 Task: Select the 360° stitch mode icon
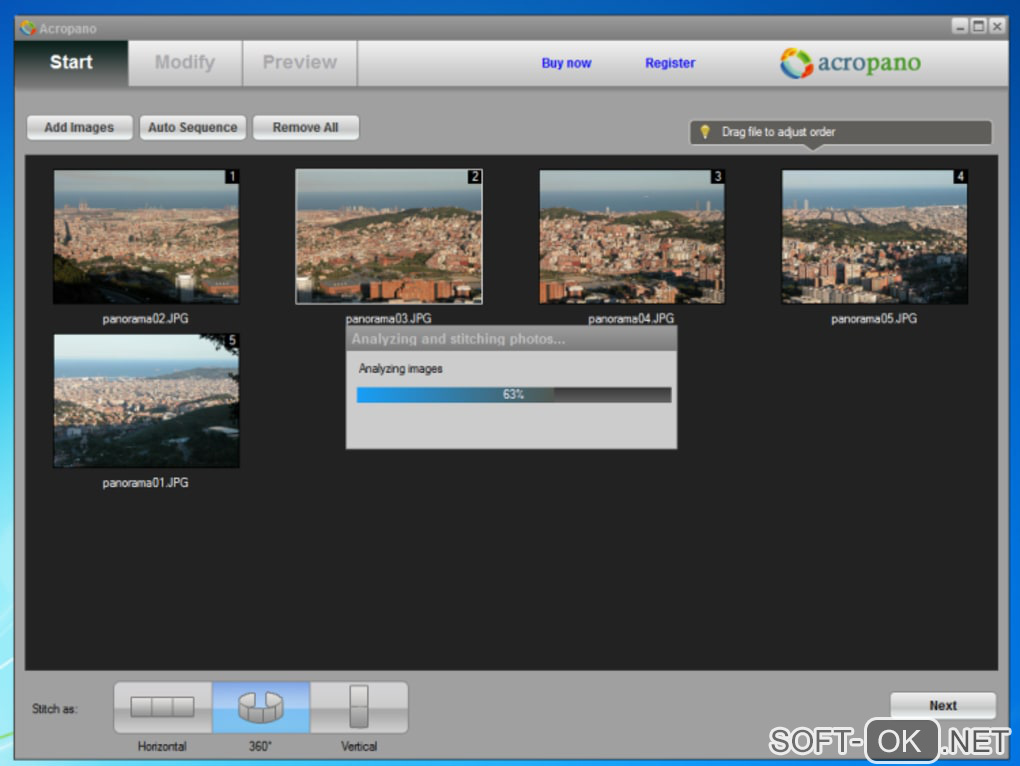(x=261, y=707)
